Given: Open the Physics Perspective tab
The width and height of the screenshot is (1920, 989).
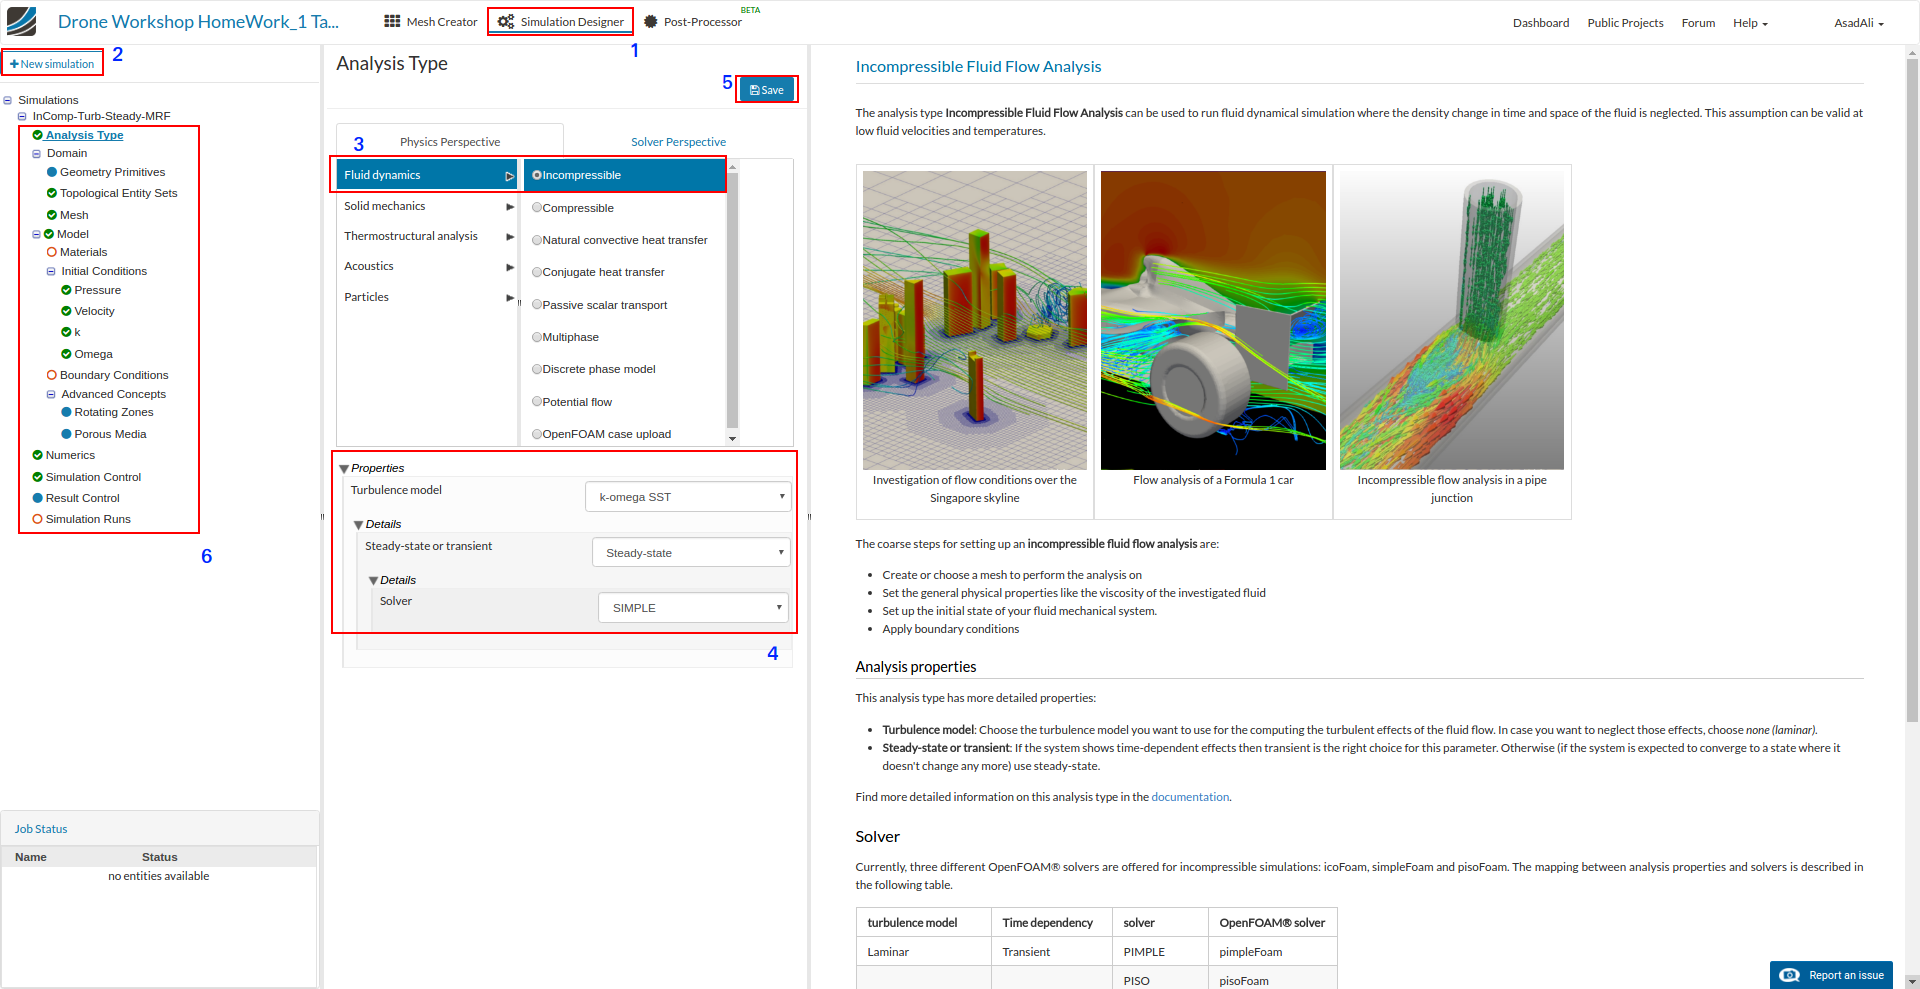Looking at the screenshot, I should pos(450,142).
